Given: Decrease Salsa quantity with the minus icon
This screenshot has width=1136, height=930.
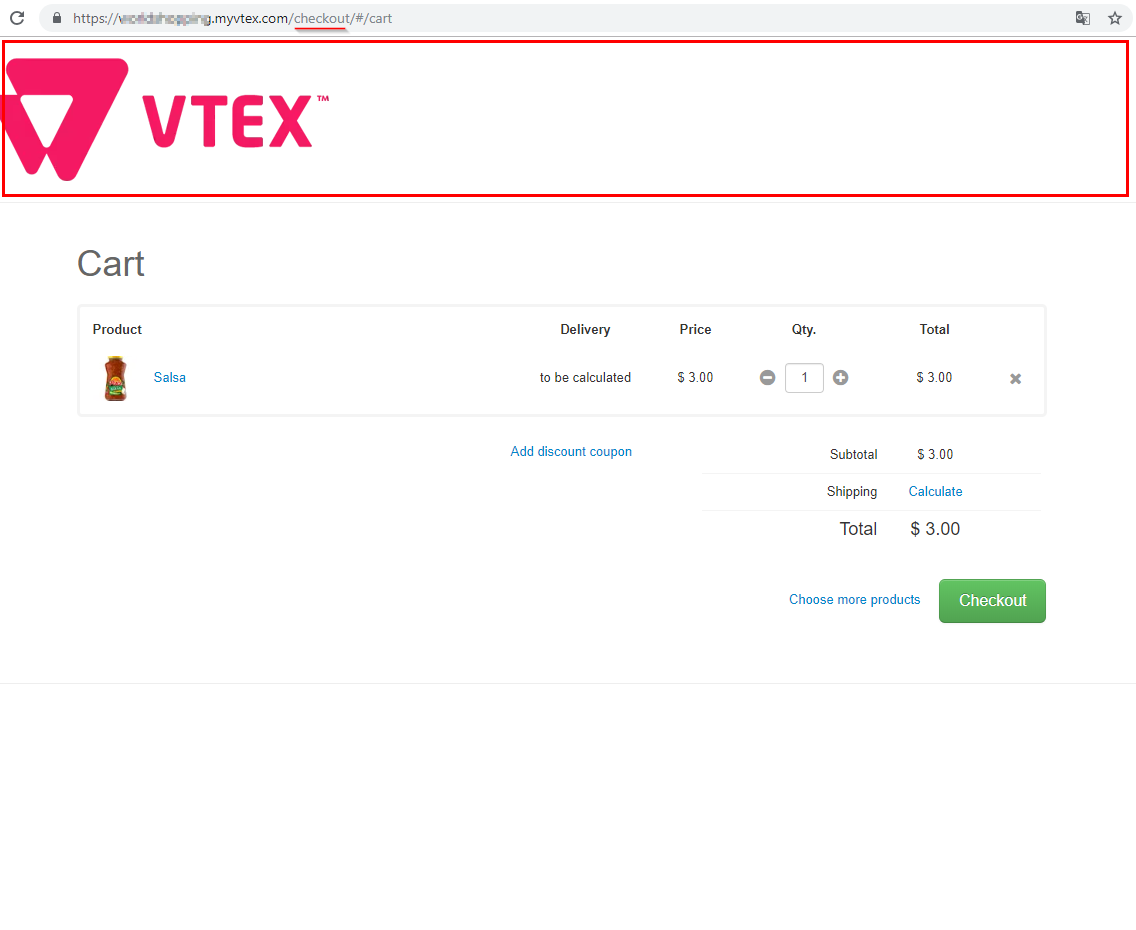Looking at the screenshot, I should (767, 378).
